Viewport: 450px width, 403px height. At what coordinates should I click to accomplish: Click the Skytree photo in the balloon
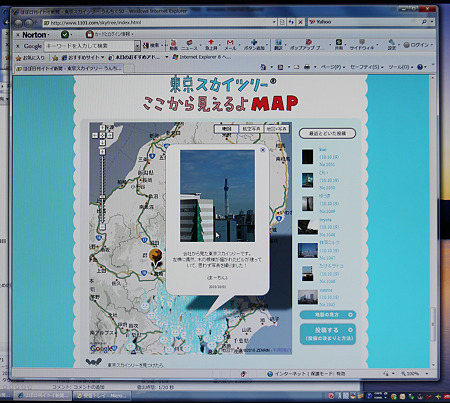pyautogui.click(x=217, y=196)
